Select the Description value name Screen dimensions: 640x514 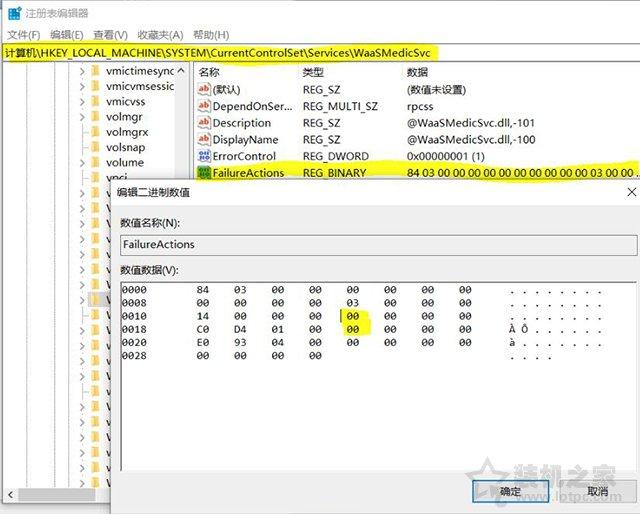pos(242,123)
